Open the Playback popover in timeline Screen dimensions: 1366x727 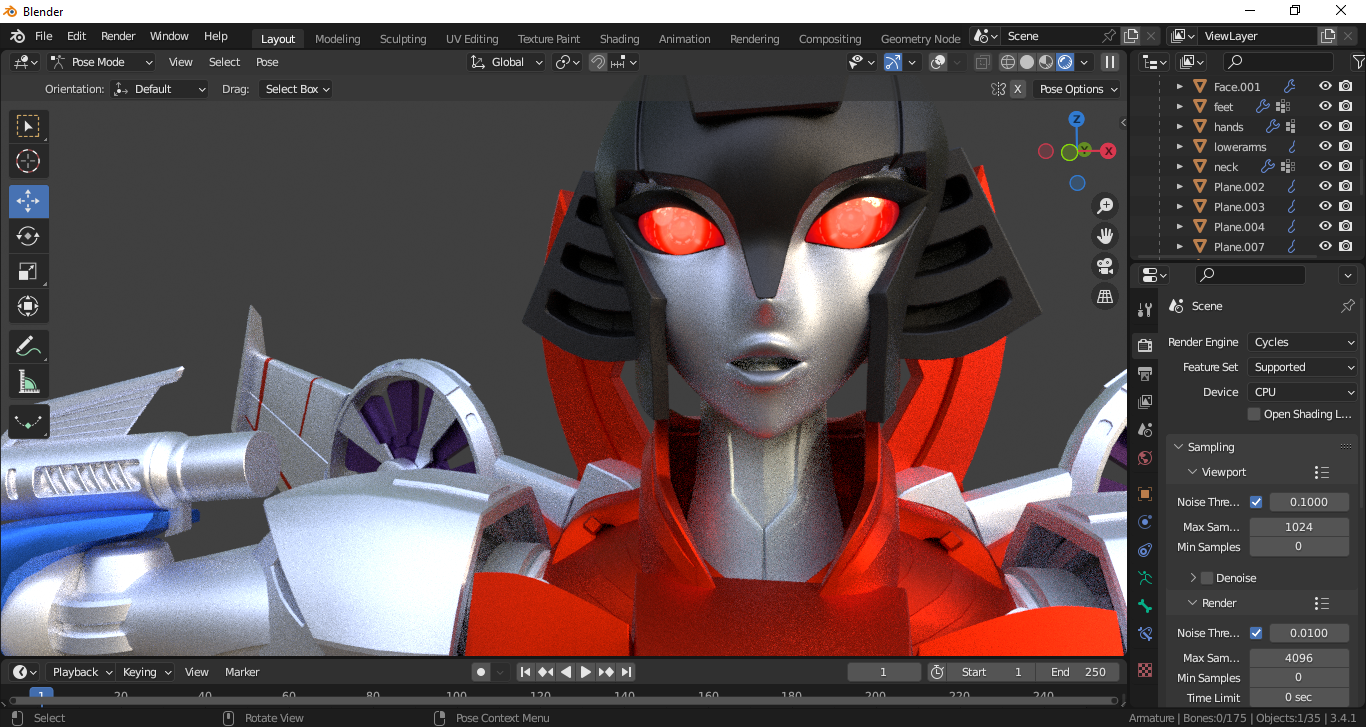tap(81, 672)
